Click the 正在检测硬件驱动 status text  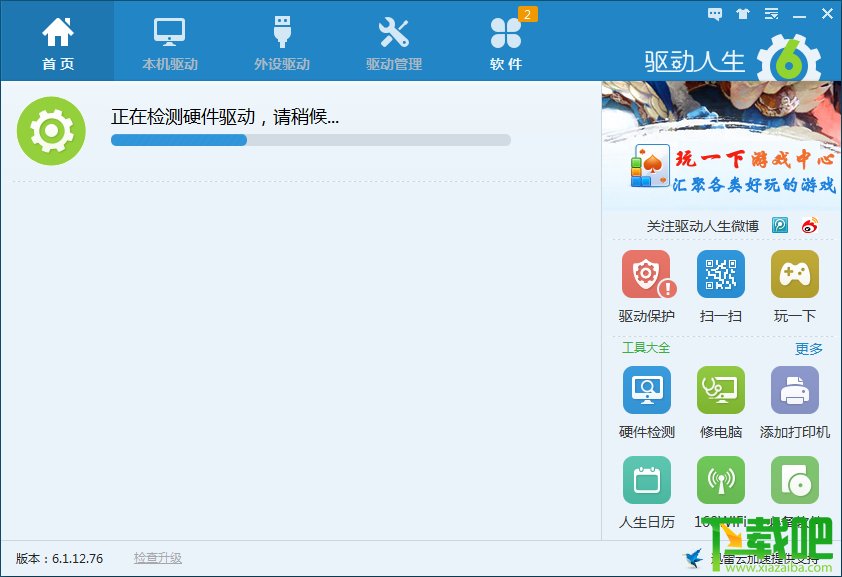[x=224, y=116]
